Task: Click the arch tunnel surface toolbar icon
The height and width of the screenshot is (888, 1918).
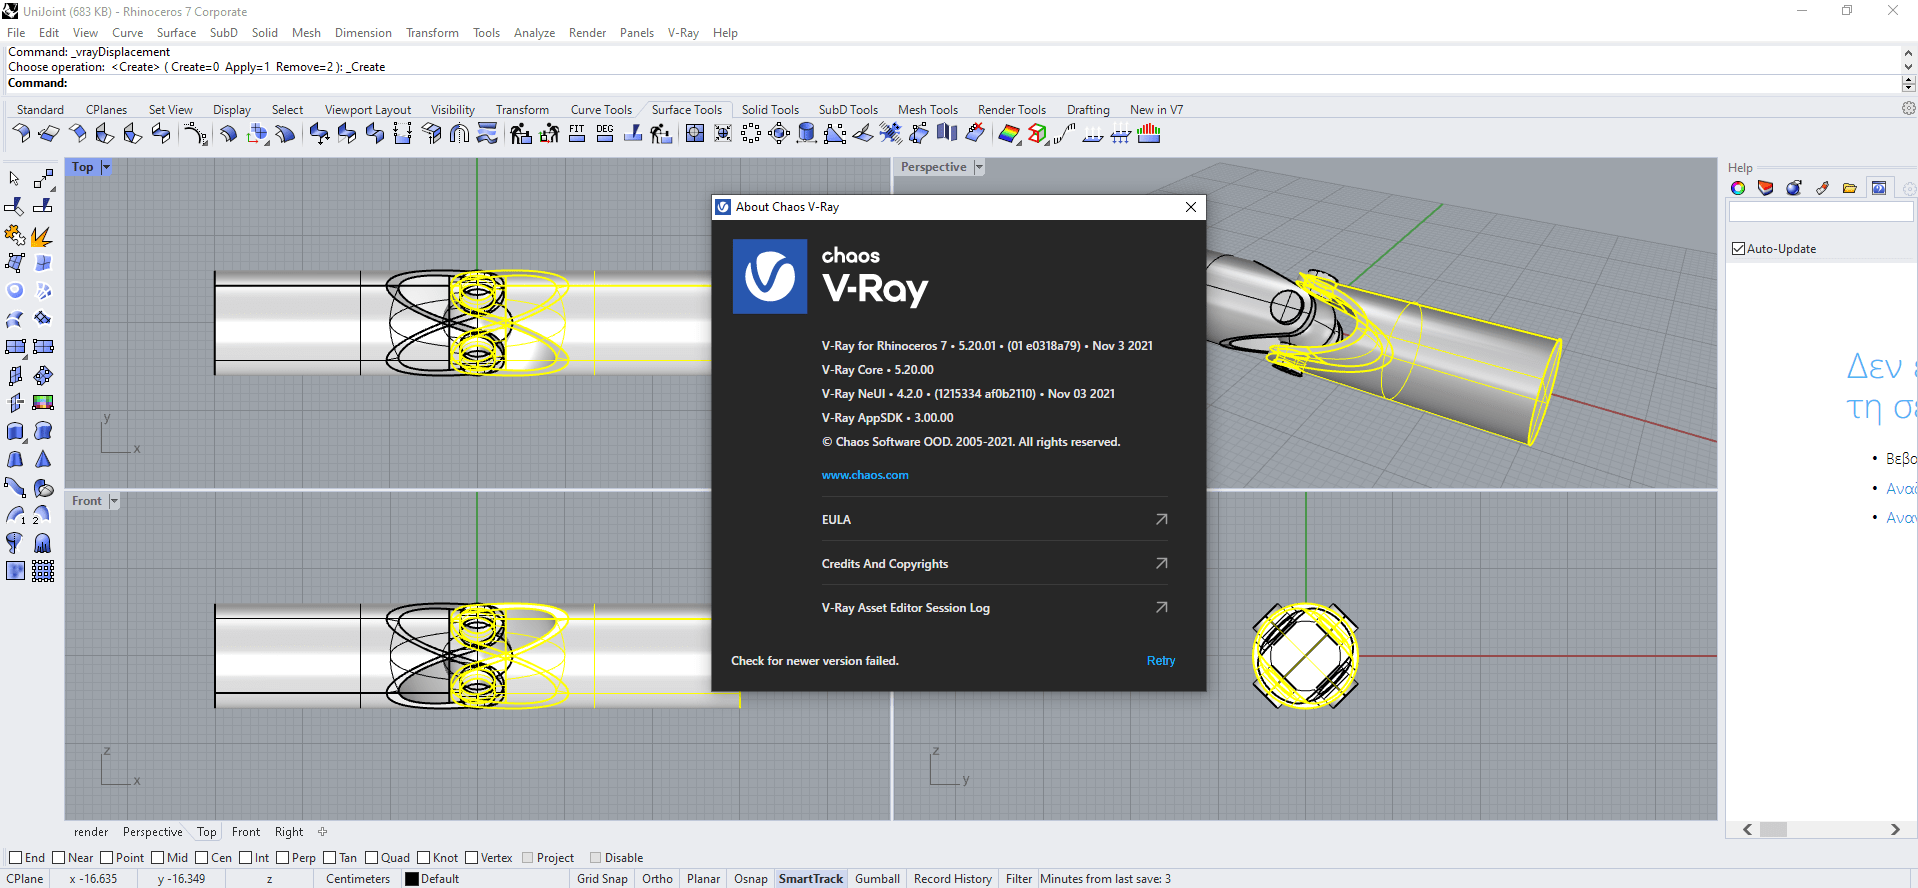Action: [459, 134]
